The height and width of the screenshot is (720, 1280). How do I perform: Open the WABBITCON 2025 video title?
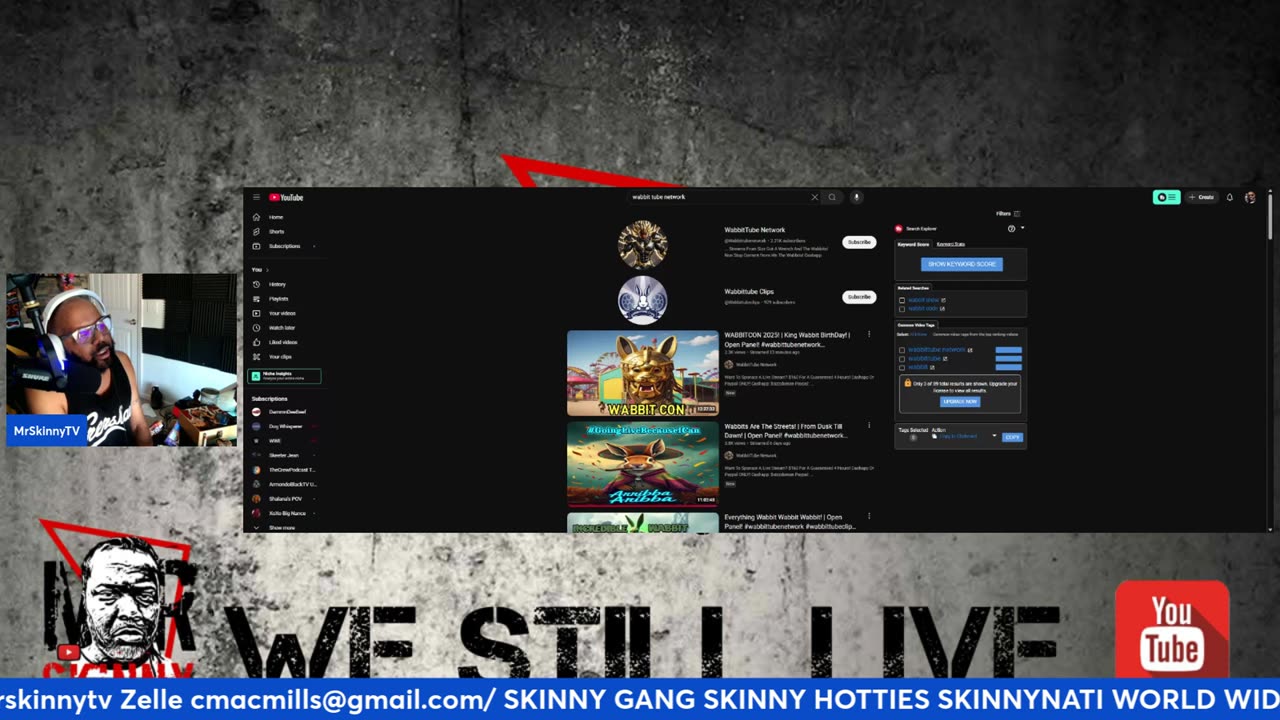tap(787, 339)
